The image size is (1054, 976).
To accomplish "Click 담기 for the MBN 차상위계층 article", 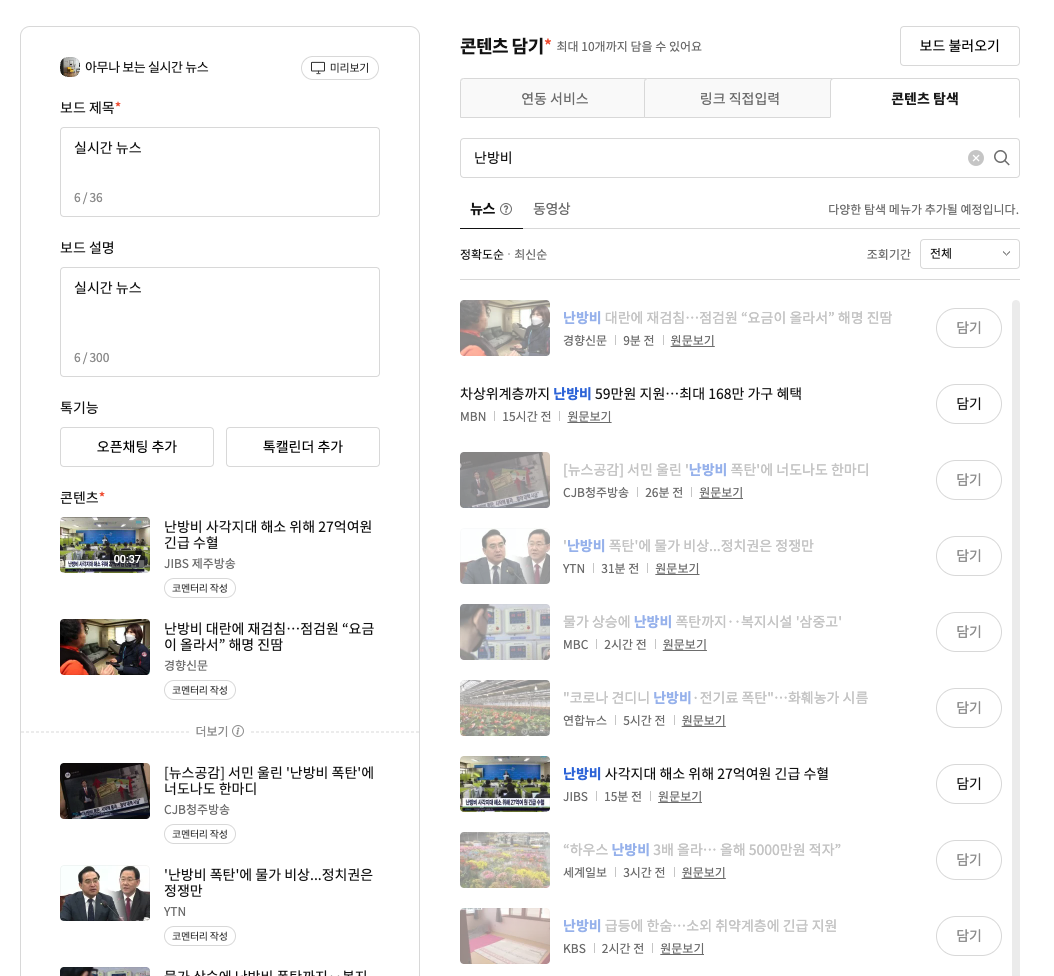I will click(969, 404).
